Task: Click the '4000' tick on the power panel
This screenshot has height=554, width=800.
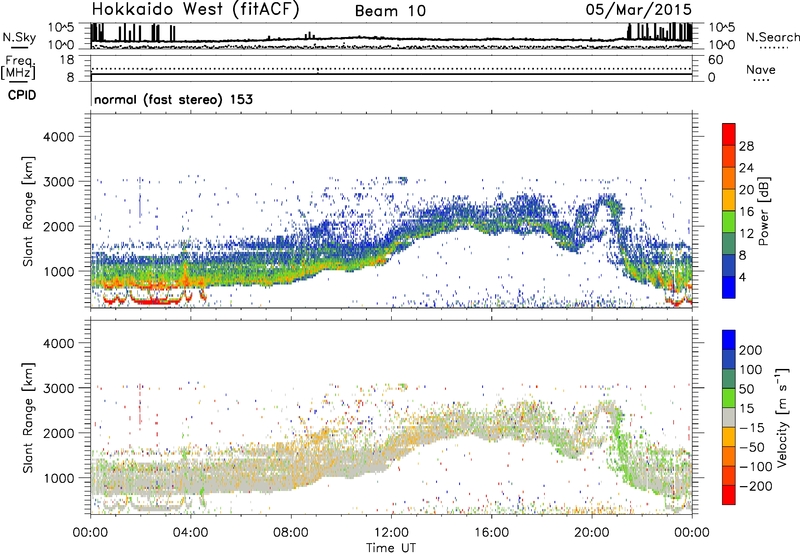Action: pyautogui.click(x=58, y=137)
